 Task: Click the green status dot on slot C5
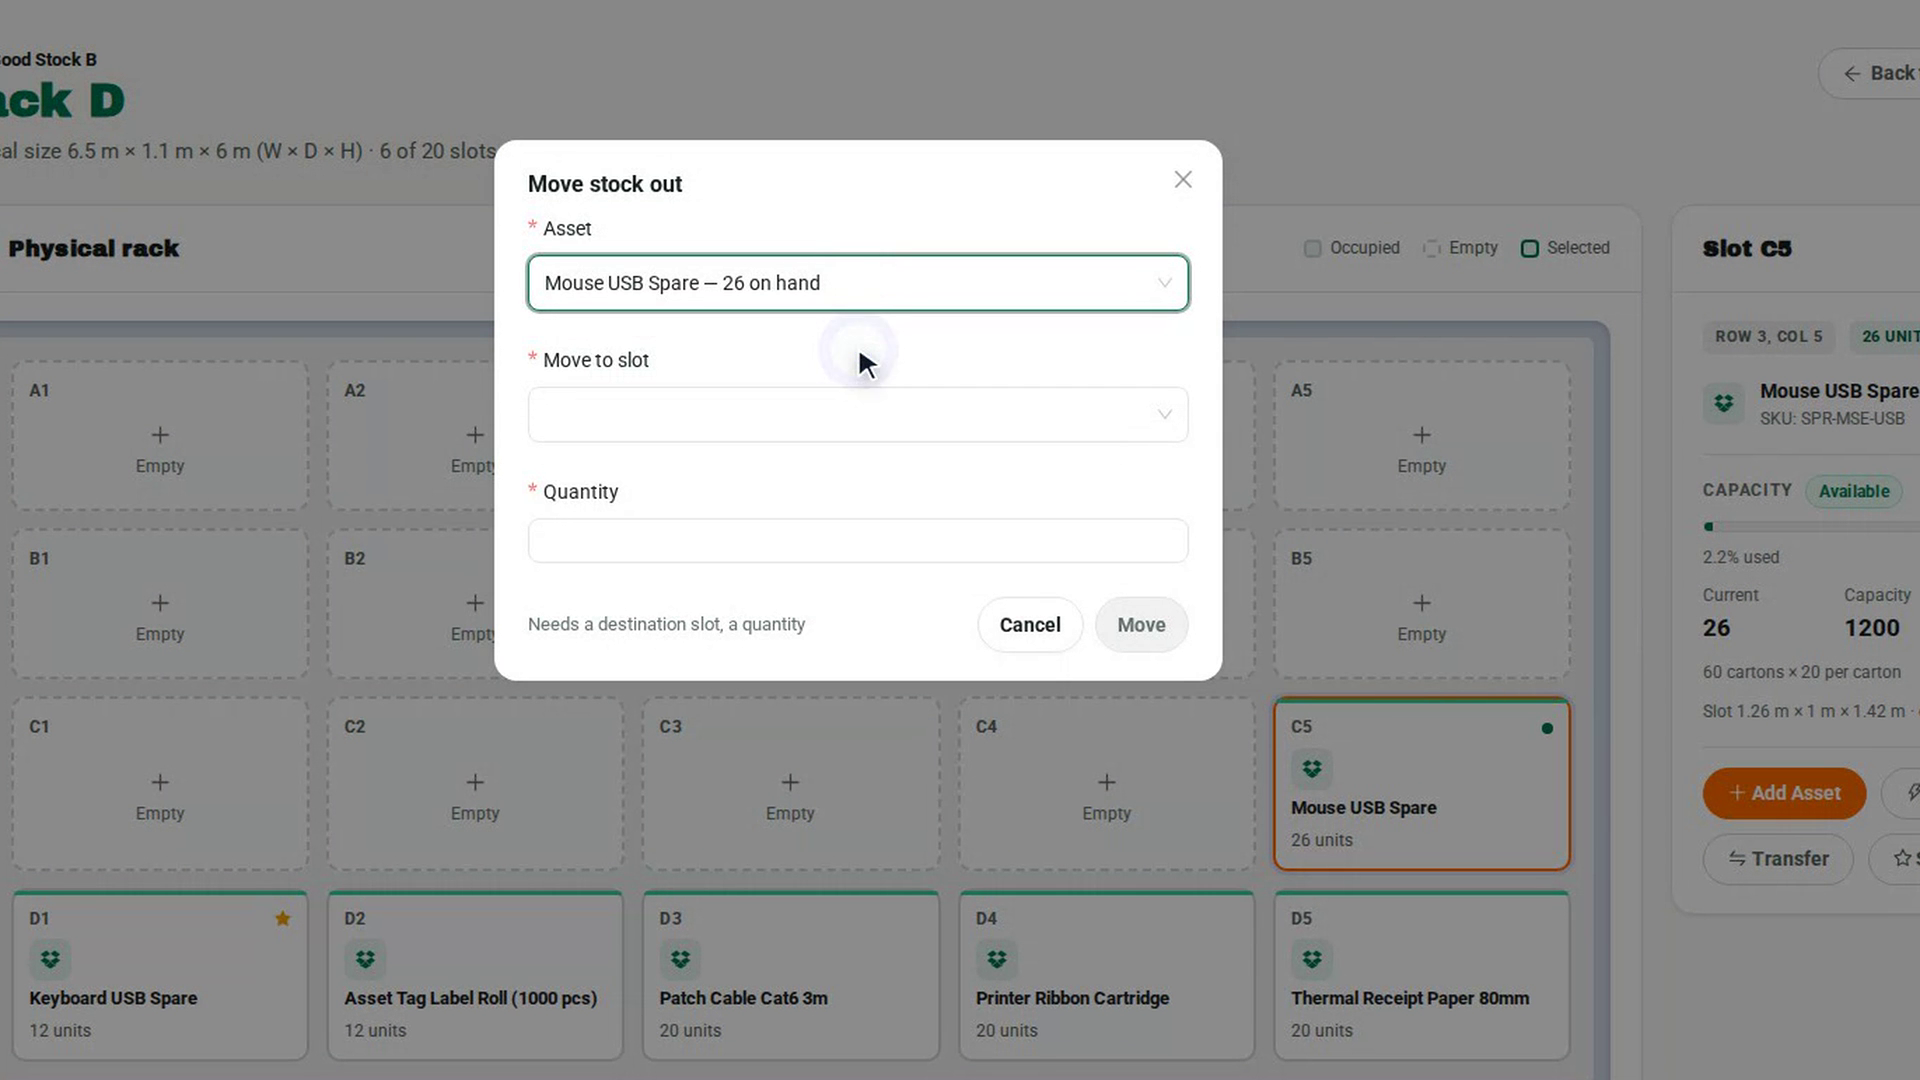pos(1547,728)
